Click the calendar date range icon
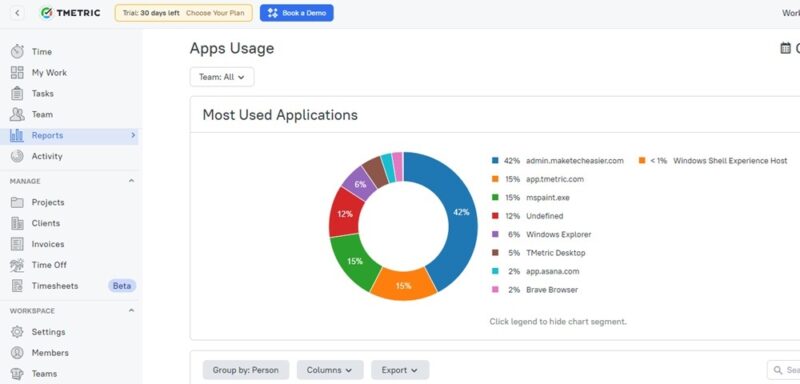Viewport: 800px width, 384px height. coord(786,48)
